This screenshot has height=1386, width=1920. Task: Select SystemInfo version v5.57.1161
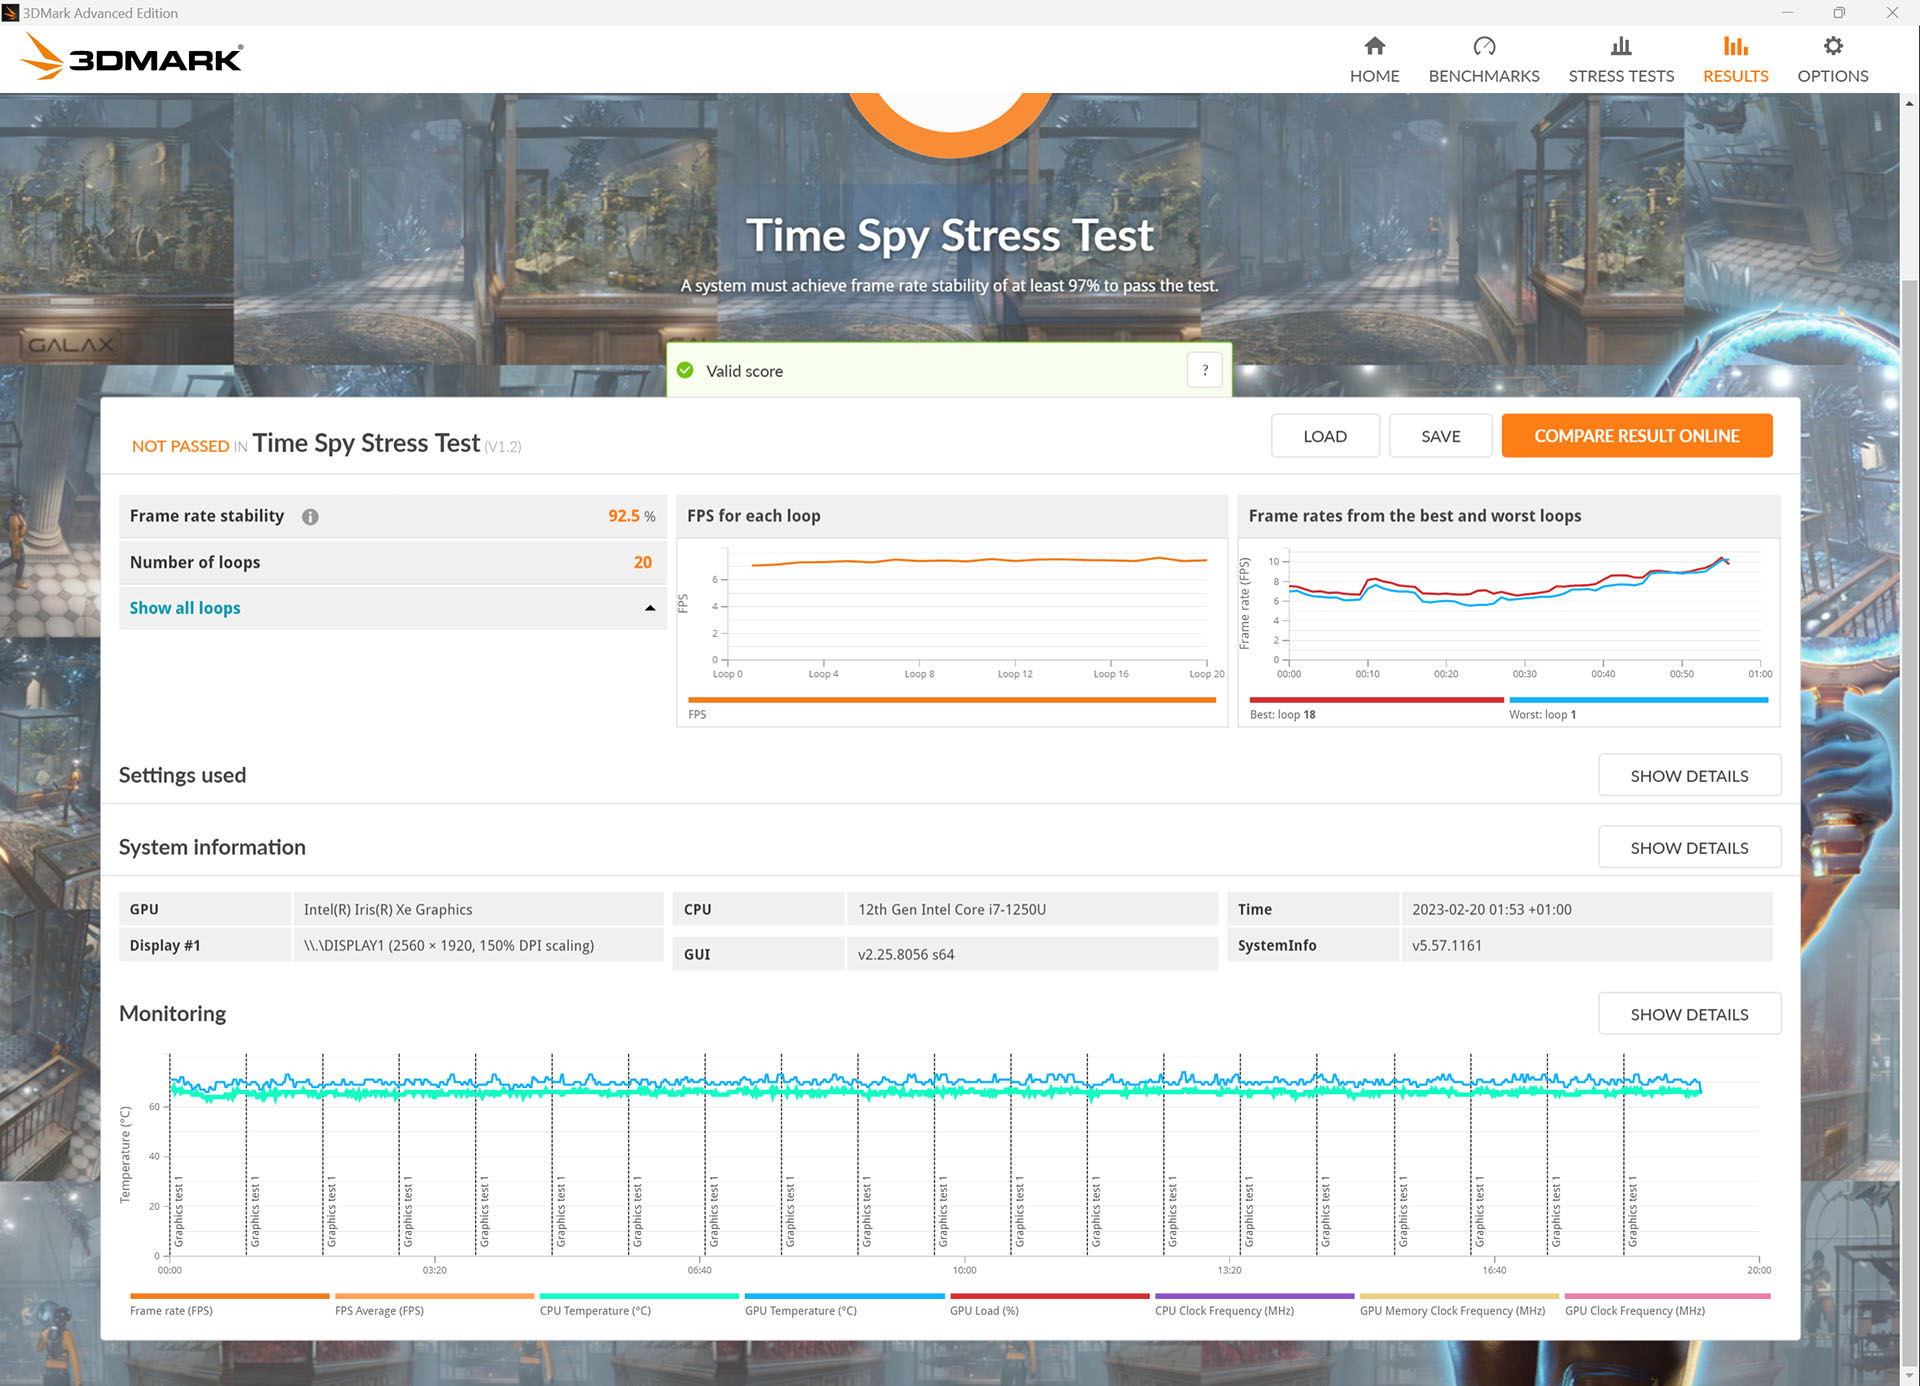(x=1447, y=945)
